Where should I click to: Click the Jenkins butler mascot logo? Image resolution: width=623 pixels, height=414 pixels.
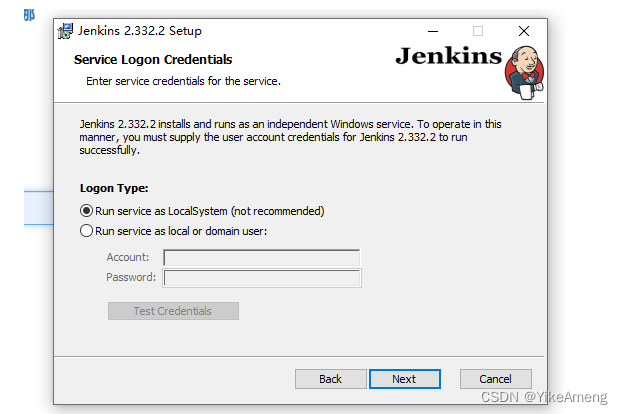[524, 72]
